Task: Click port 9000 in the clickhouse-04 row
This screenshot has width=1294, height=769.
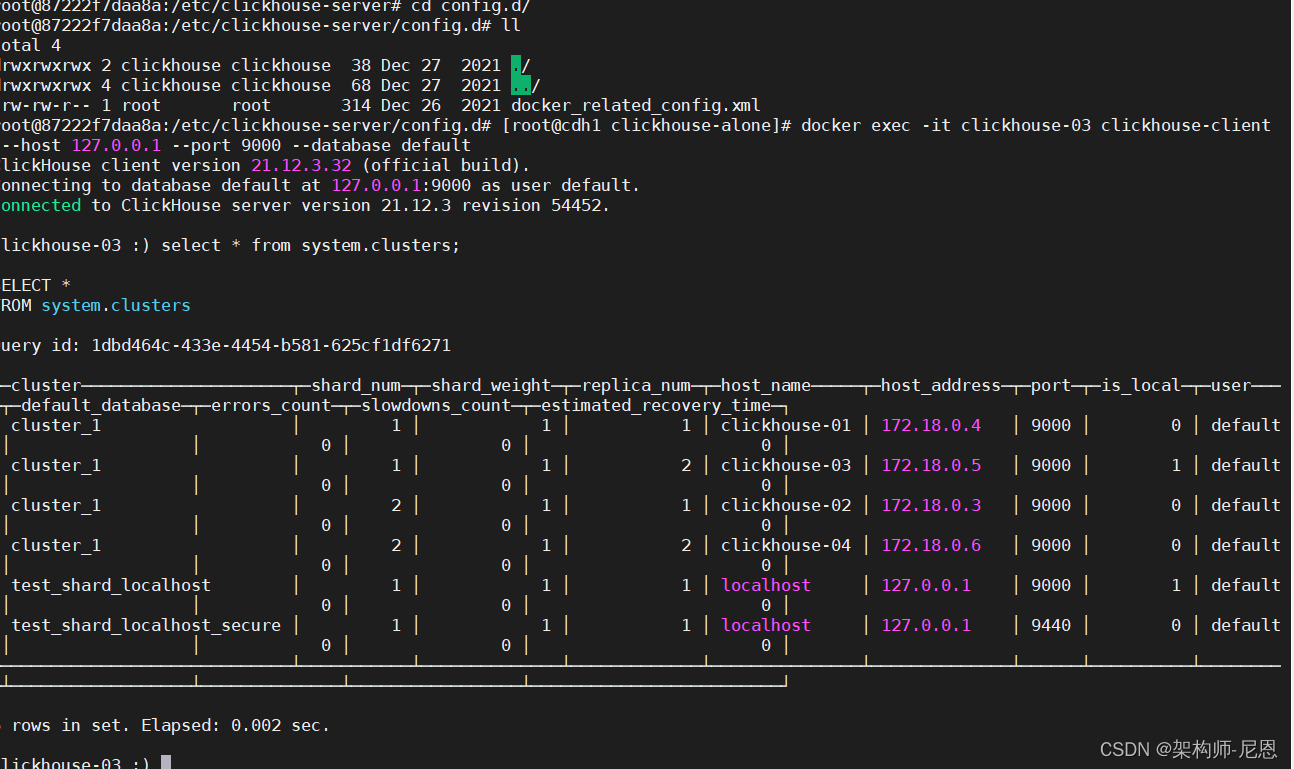Action: pyautogui.click(x=1051, y=545)
